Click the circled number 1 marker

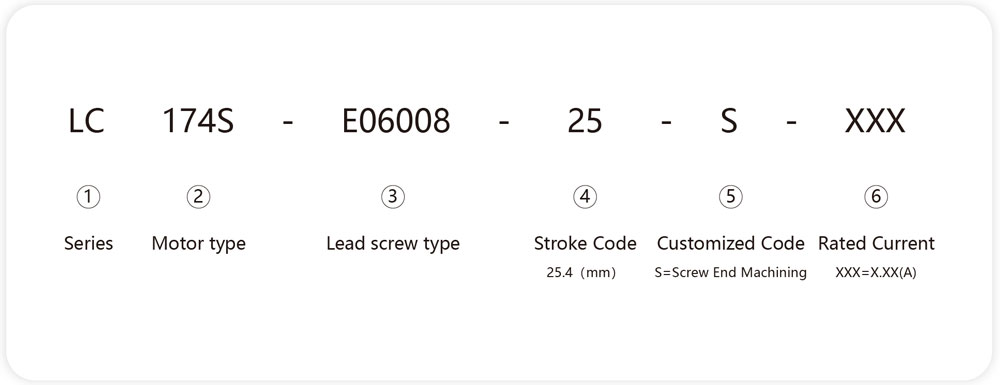pos(88,197)
